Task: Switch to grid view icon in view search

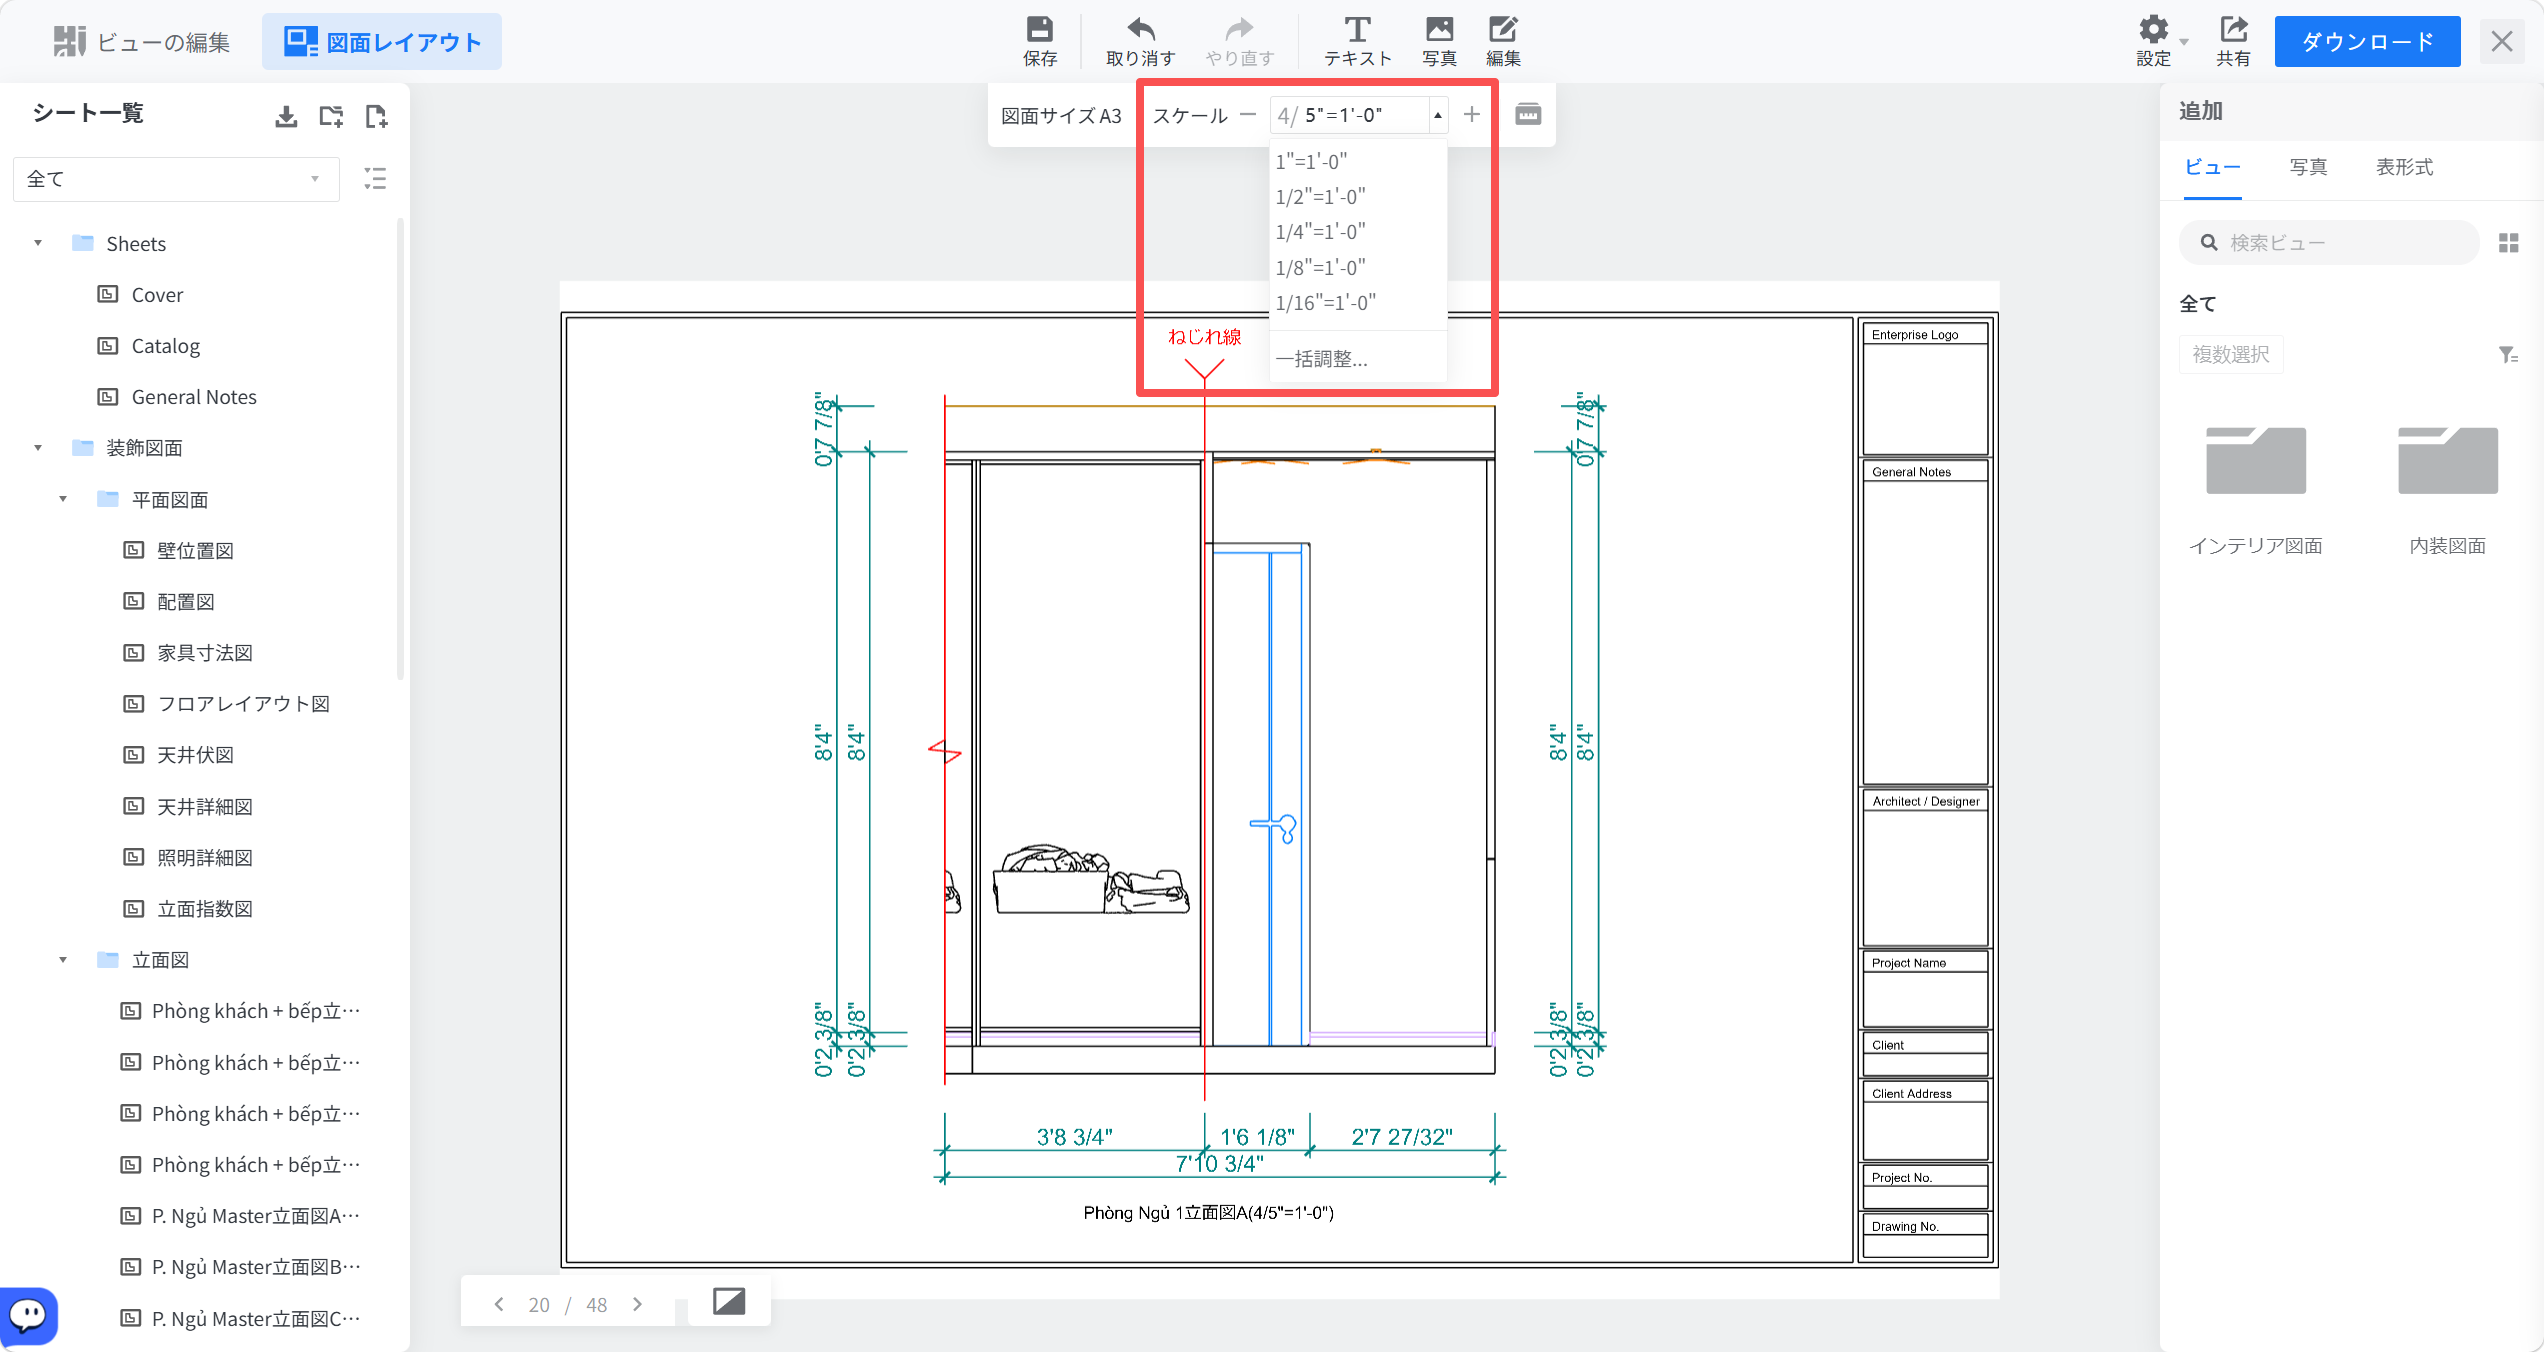Action: coord(2508,243)
